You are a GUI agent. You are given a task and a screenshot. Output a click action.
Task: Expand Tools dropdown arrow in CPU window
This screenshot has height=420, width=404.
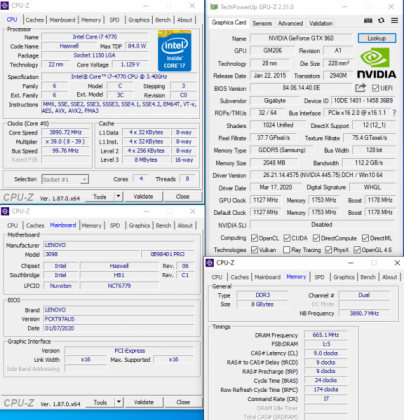(x=118, y=196)
